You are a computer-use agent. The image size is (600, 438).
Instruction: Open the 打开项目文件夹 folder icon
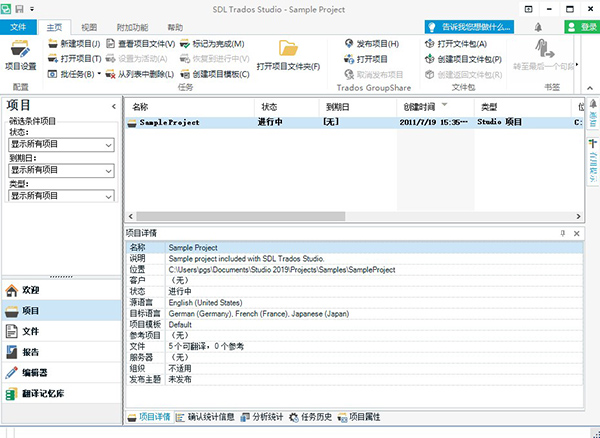click(288, 54)
